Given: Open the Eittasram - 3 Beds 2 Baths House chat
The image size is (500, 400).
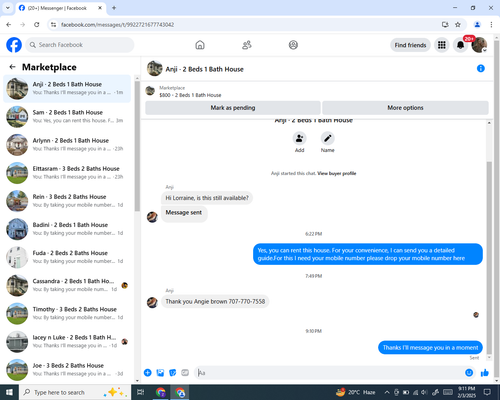Looking at the screenshot, I should [67, 173].
